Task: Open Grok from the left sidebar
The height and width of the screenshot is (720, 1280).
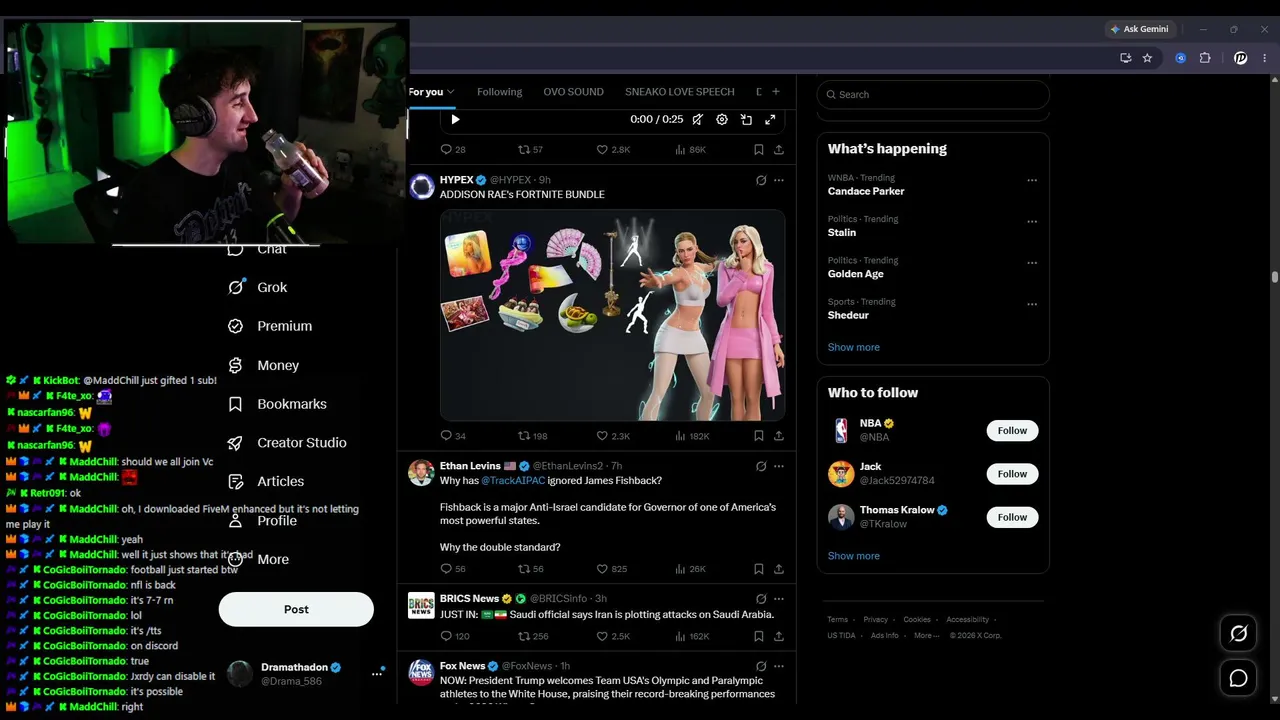Action: [258, 287]
